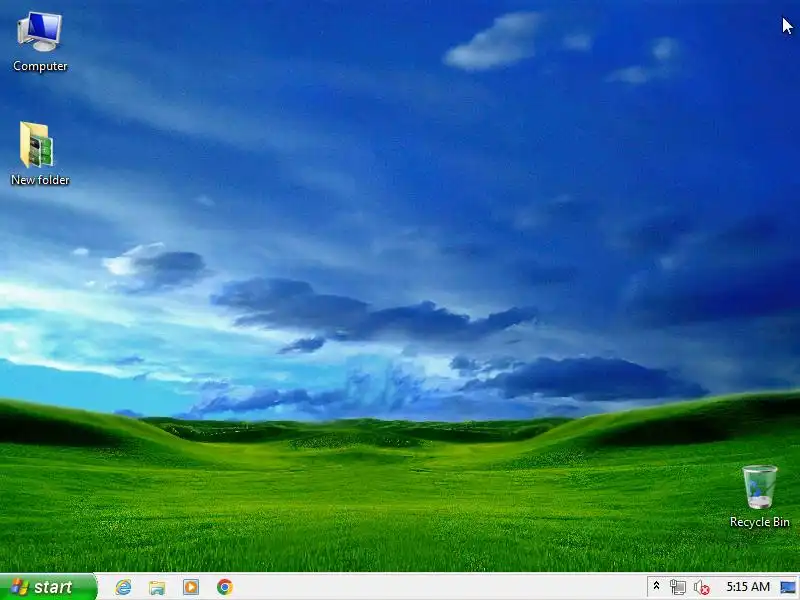Open File Explorer from taskbar
The image size is (800, 600).
[157, 587]
